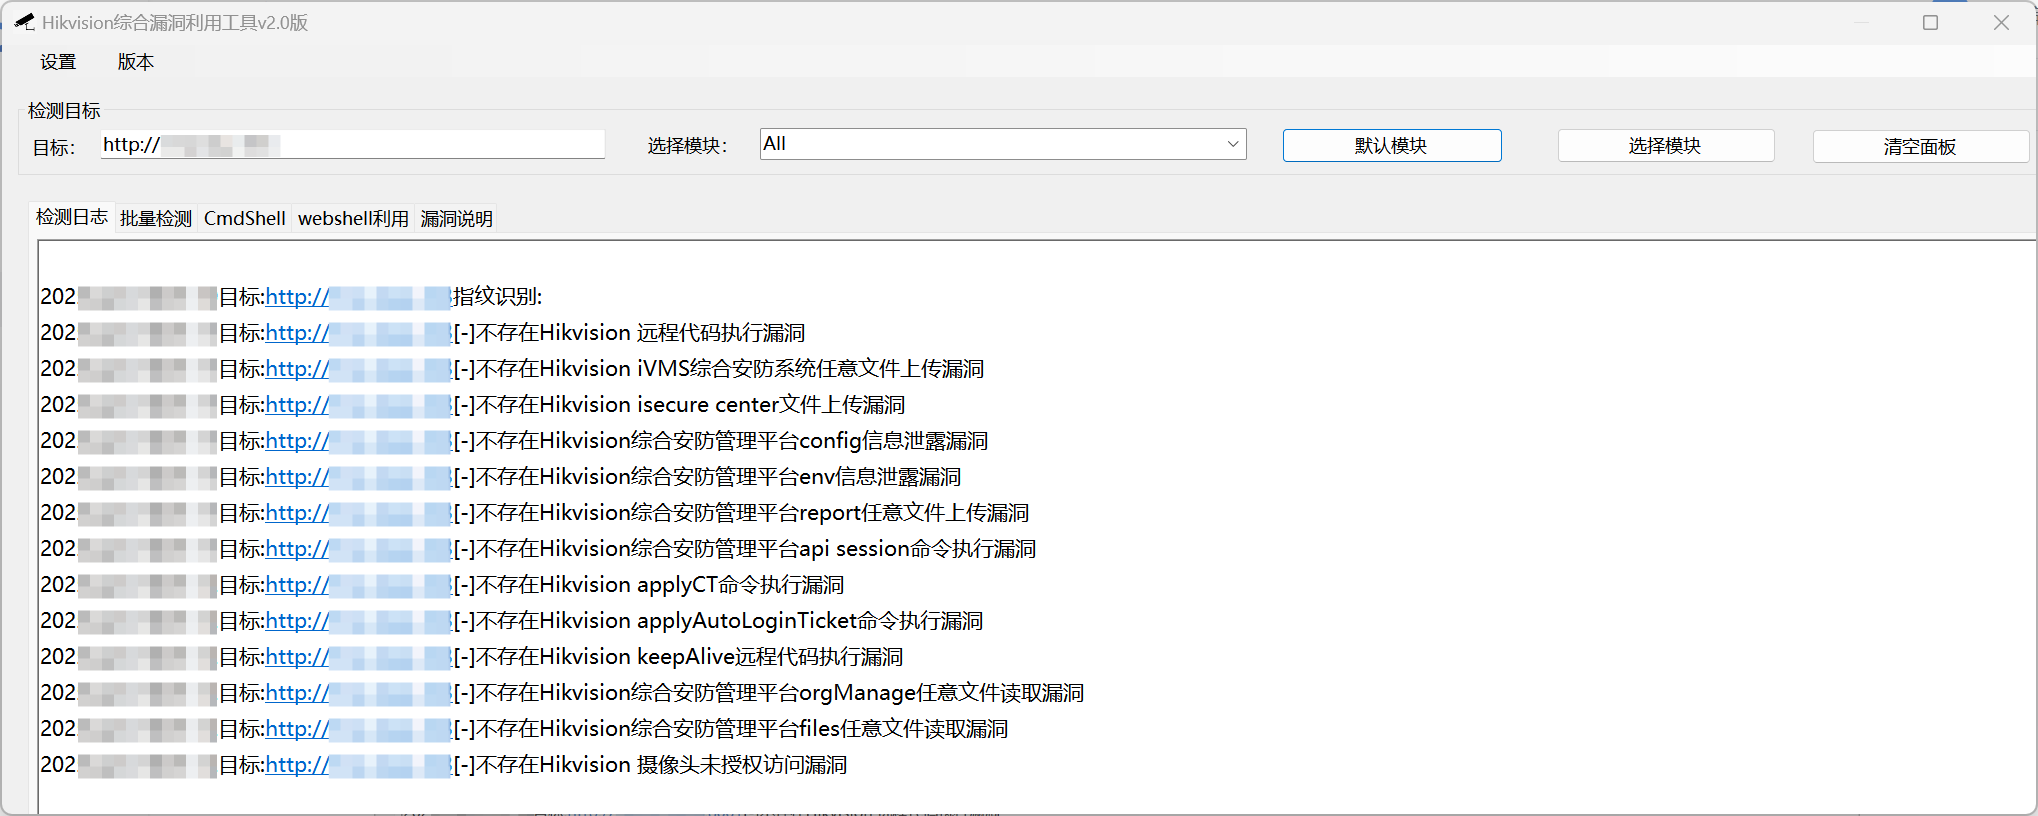Select the 'applyCT命令执行漏洞' log entry text

tap(741, 585)
